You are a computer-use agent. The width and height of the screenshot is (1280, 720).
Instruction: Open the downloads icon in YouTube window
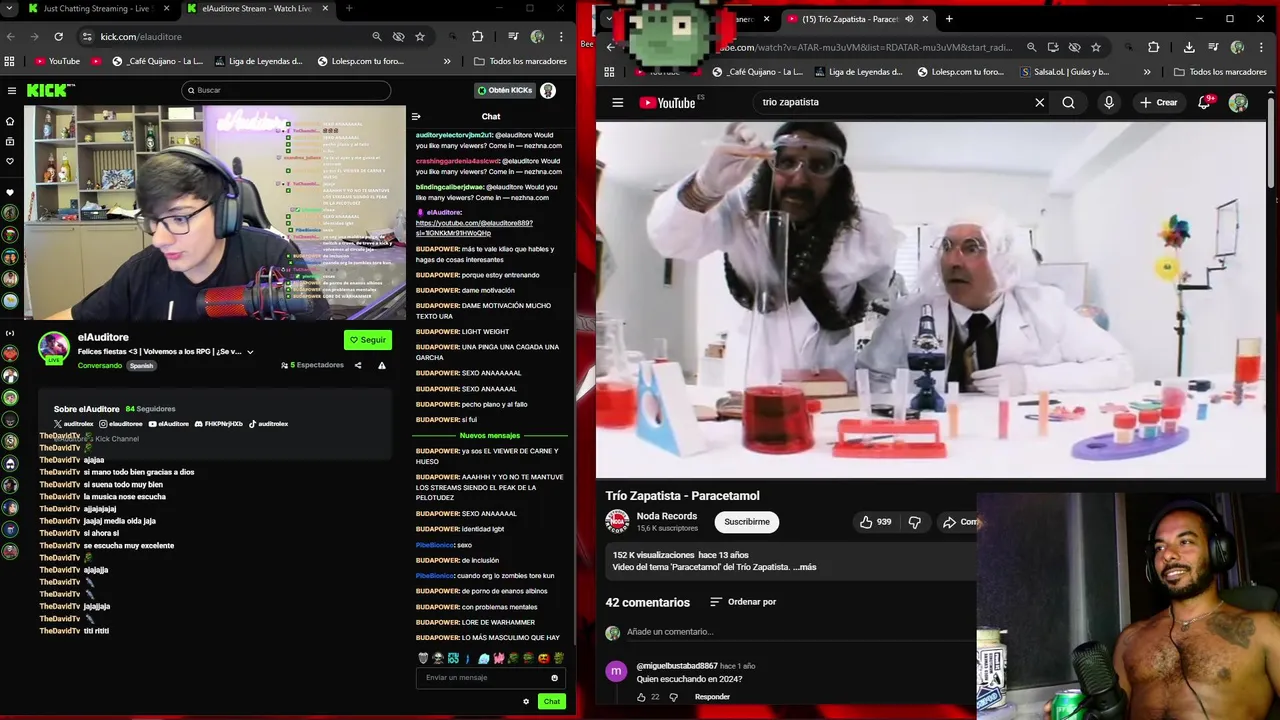click(1189, 47)
